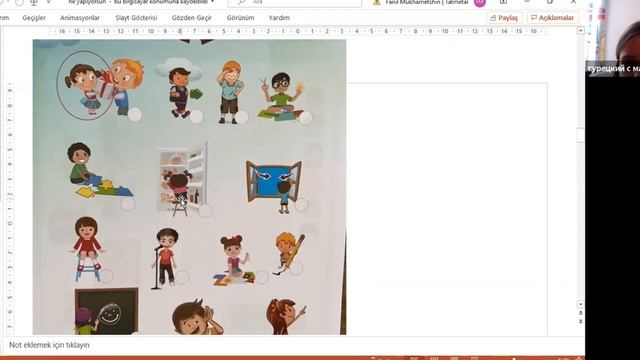
Task: Go to the next slide using the double-arrow button
Action: click(580, 322)
